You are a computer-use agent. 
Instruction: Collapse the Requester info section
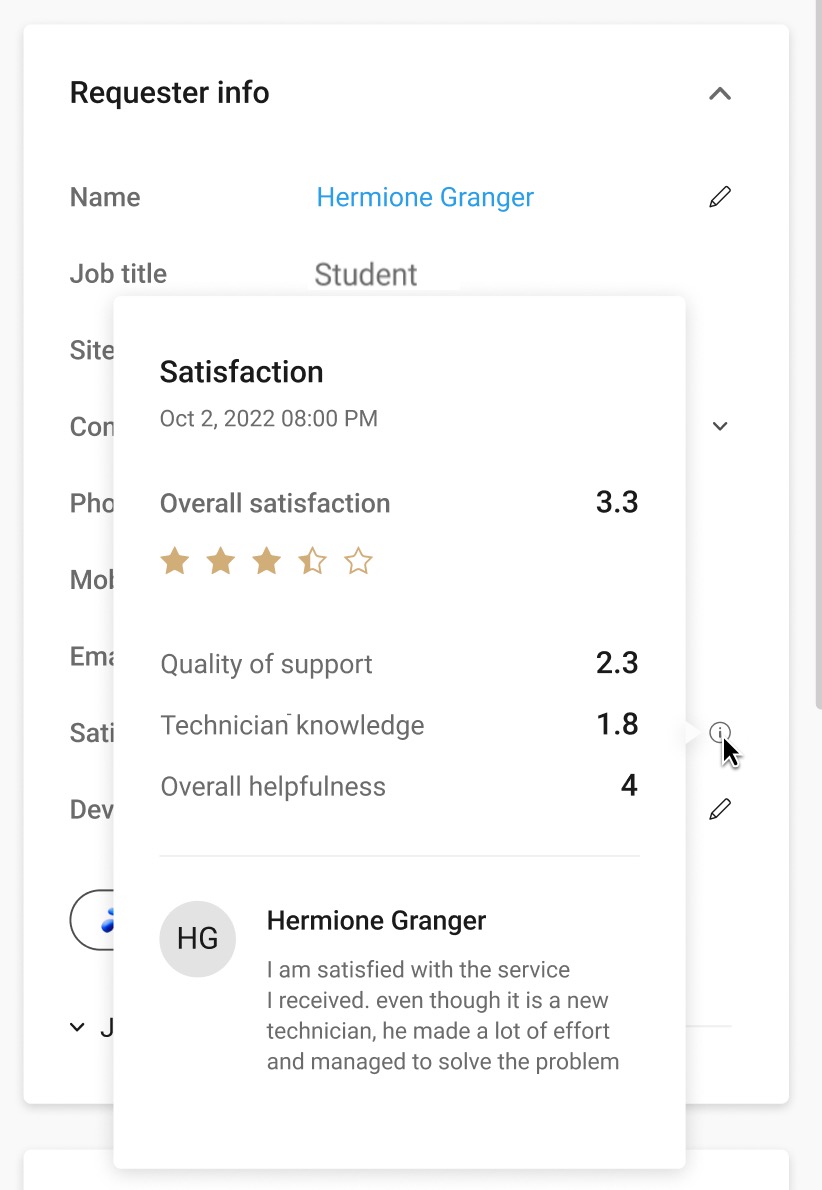[x=720, y=93]
